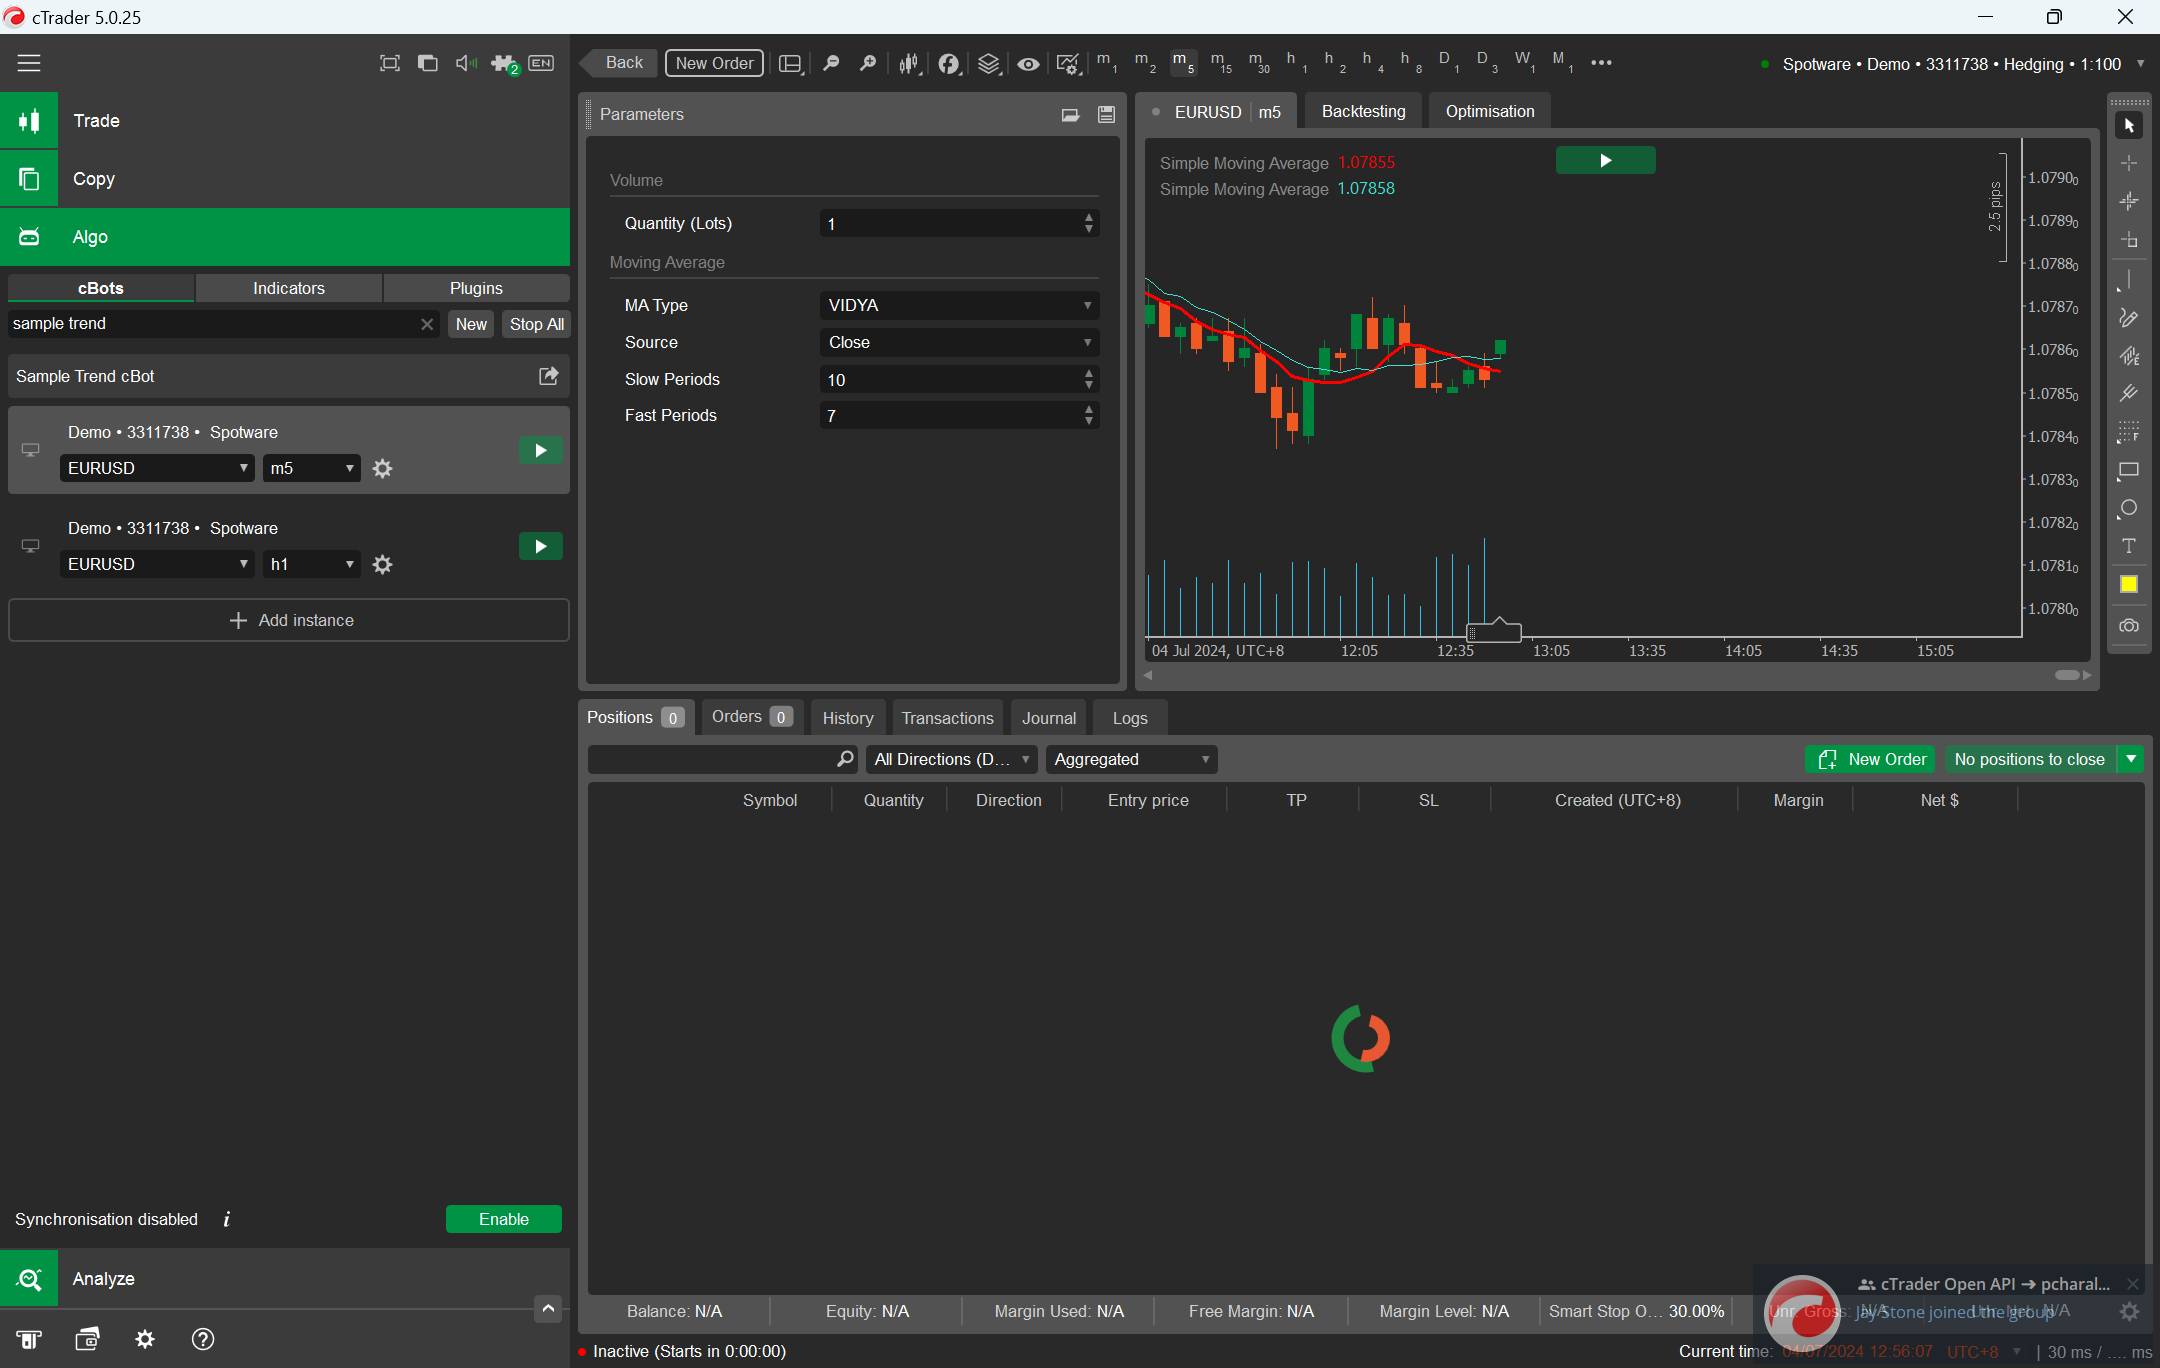Open the m5 timeframe dropdown of first instance
The height and width of the screenshot is (1368, 2160).
click(312, 468)
